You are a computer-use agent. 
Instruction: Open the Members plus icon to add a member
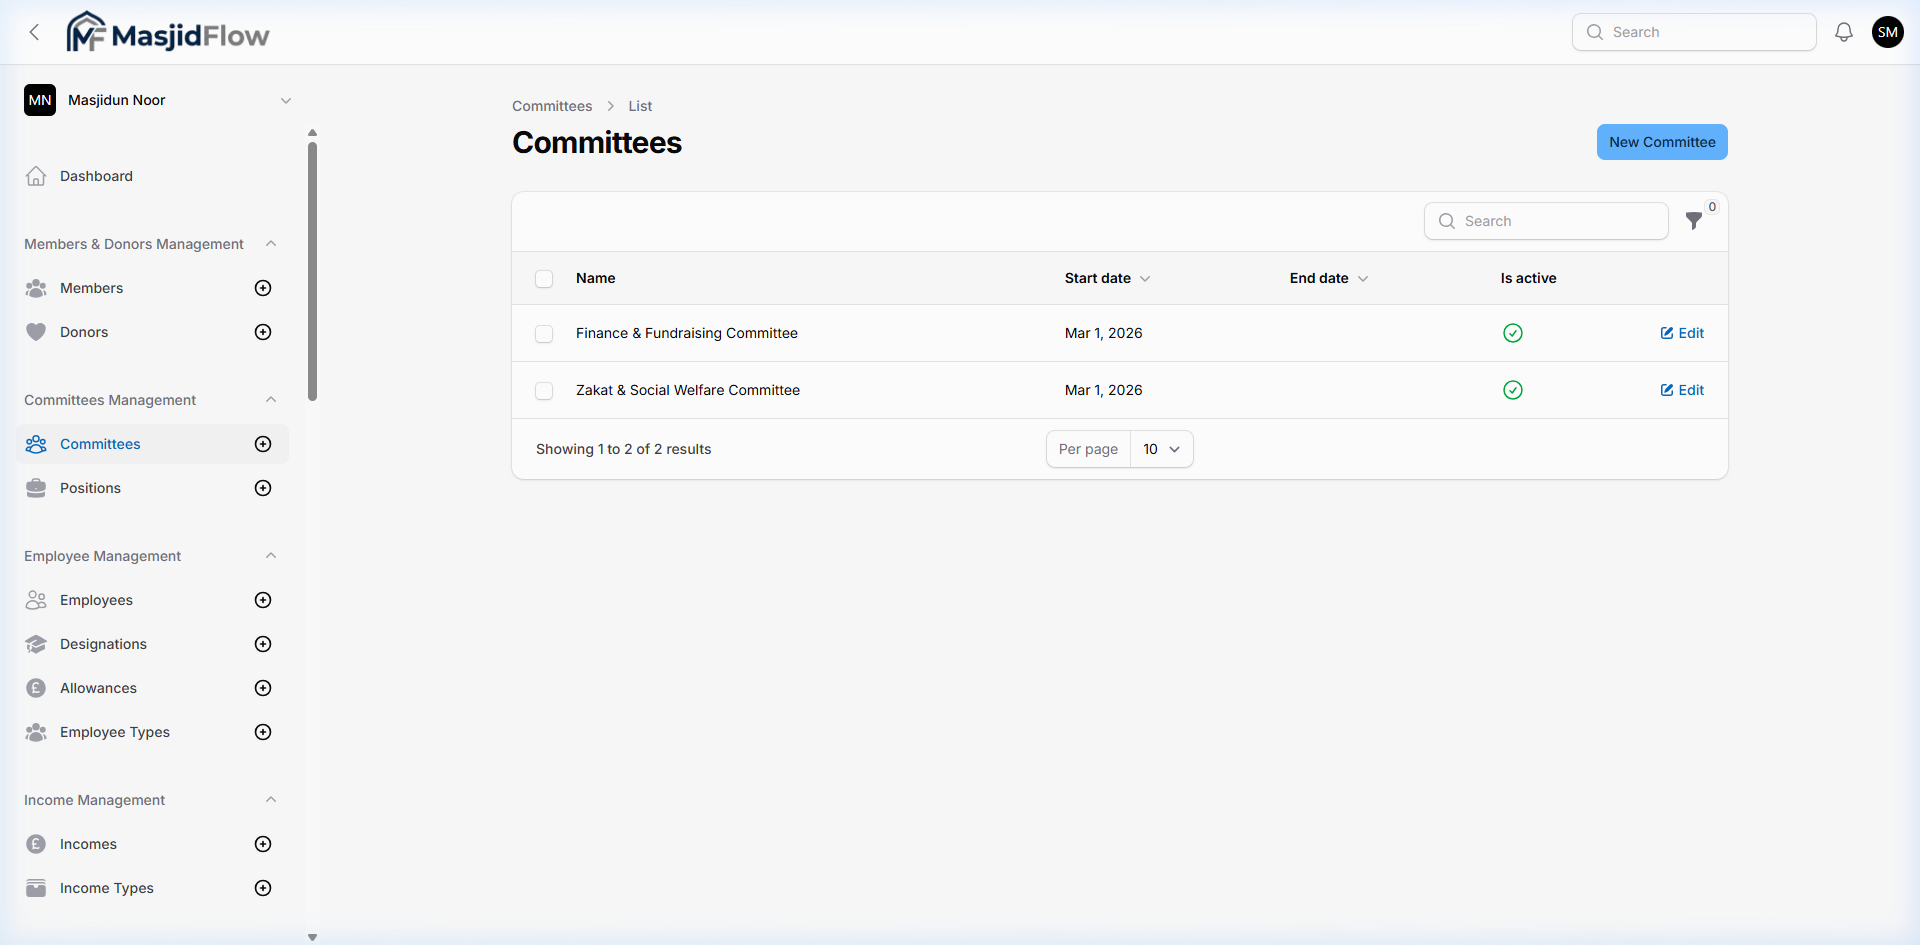(x=262, y=288)
